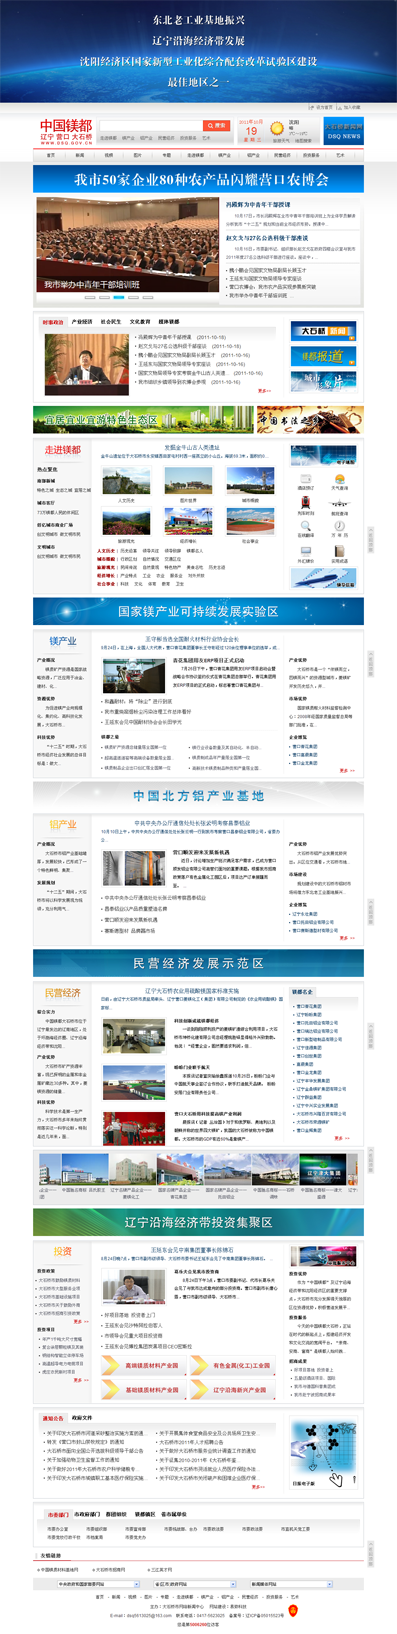Select the 媒体镁都 news tab
This screenshot has height=1634, width=397.
tap(169, 322)
